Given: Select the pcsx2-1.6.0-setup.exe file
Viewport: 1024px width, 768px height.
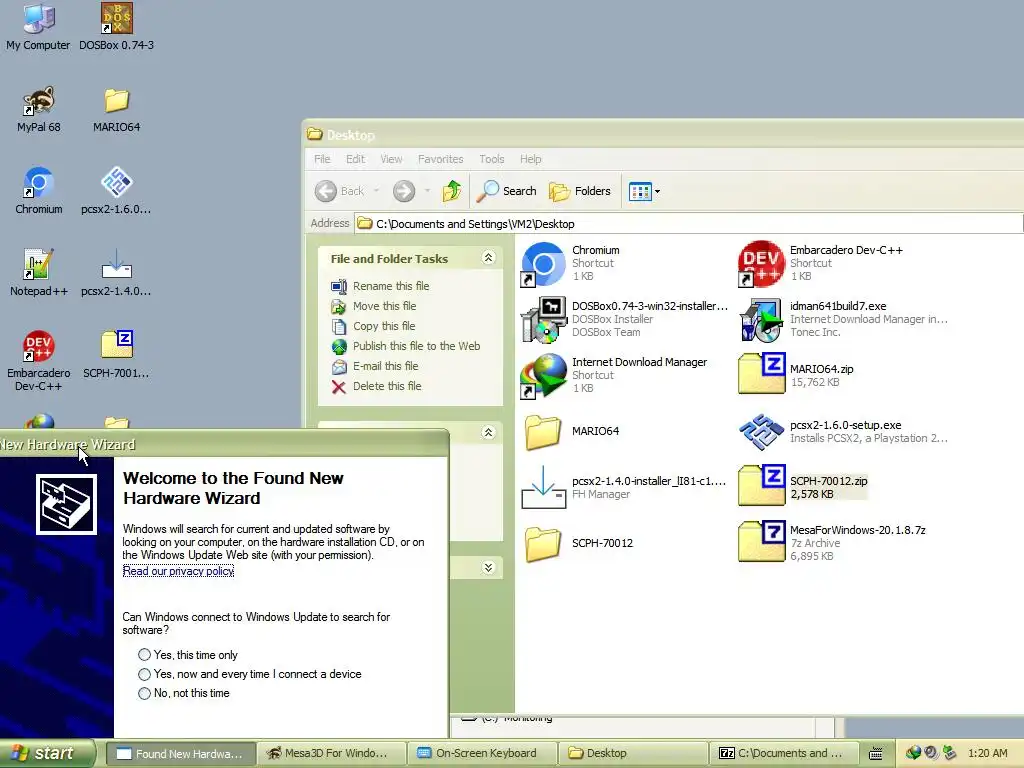Looking at the screenshot, I should [x=842, y=432].
